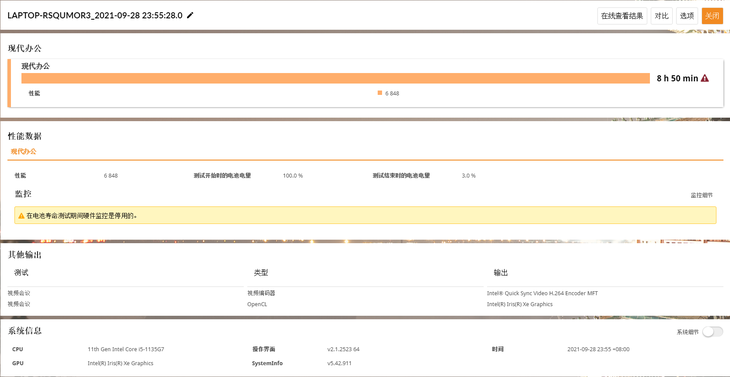Click the 类型 column header

click(x=261, y=273)
